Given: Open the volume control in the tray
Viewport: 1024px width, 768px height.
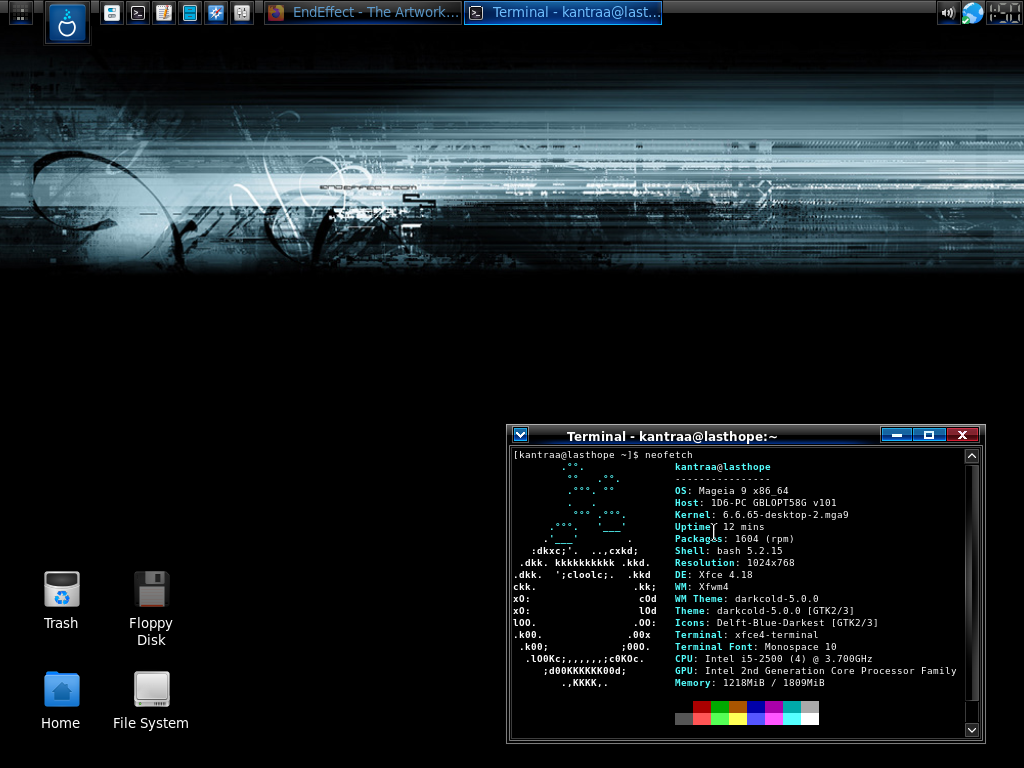Looking at the screenshot, I should click(948, 12).
